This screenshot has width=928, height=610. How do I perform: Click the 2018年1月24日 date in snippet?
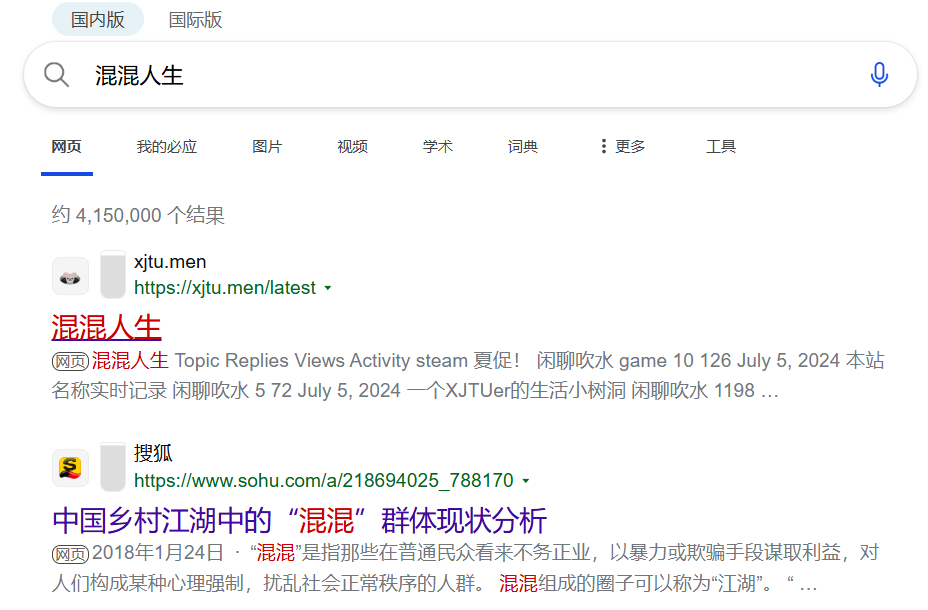point(157,553)
